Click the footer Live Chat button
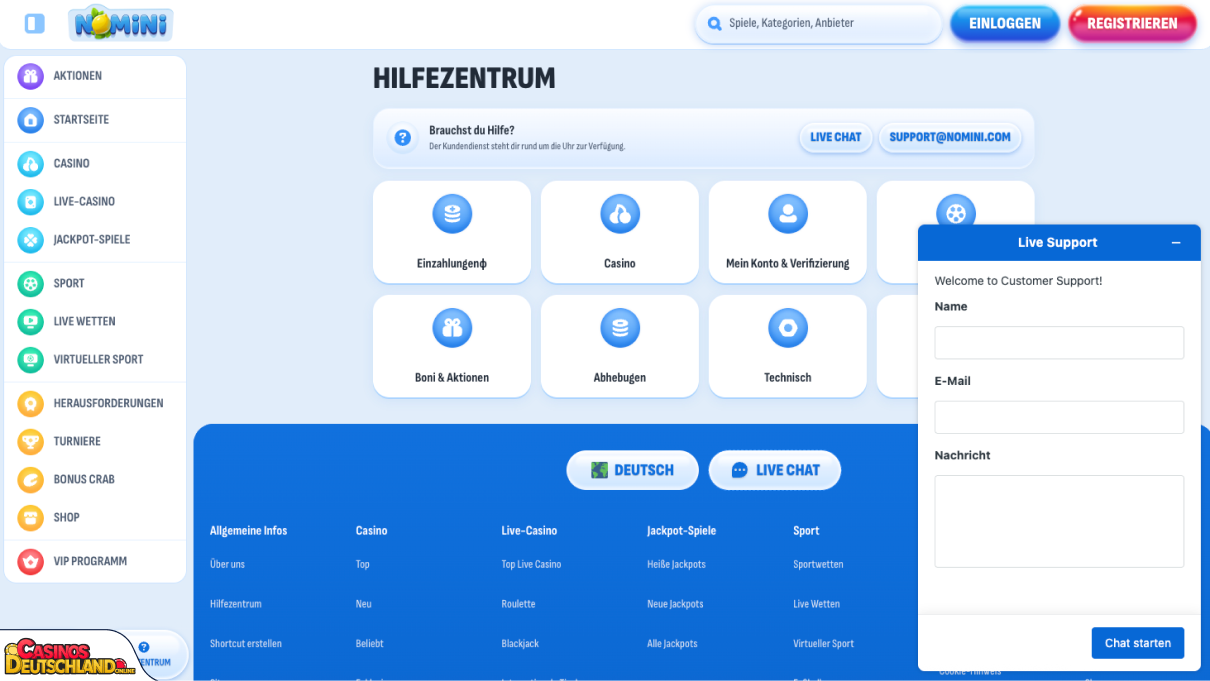This screenshot has width=1210, height=681. 775,470
